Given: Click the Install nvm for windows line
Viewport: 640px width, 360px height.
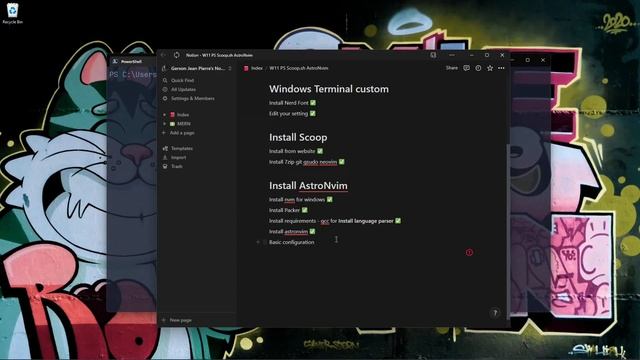Looking at the screenshot, I should 301,200.
